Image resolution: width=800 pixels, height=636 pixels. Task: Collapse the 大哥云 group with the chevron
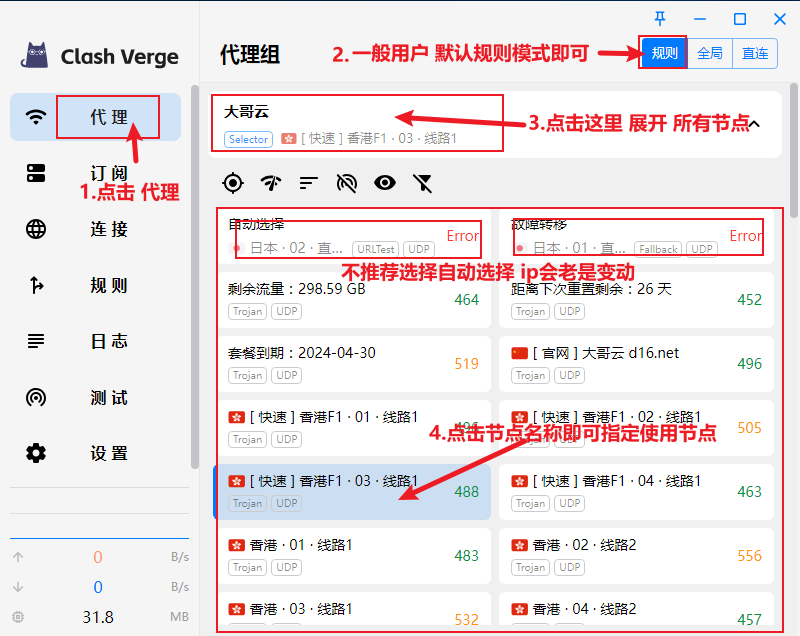click(x=755, y=124)
